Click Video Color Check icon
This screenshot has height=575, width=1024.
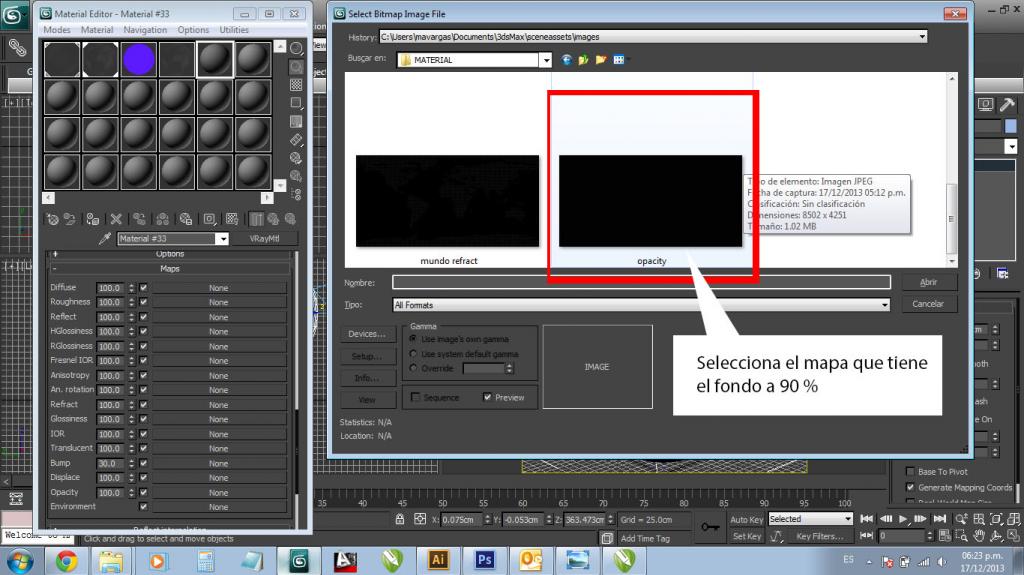pos(296,122)
